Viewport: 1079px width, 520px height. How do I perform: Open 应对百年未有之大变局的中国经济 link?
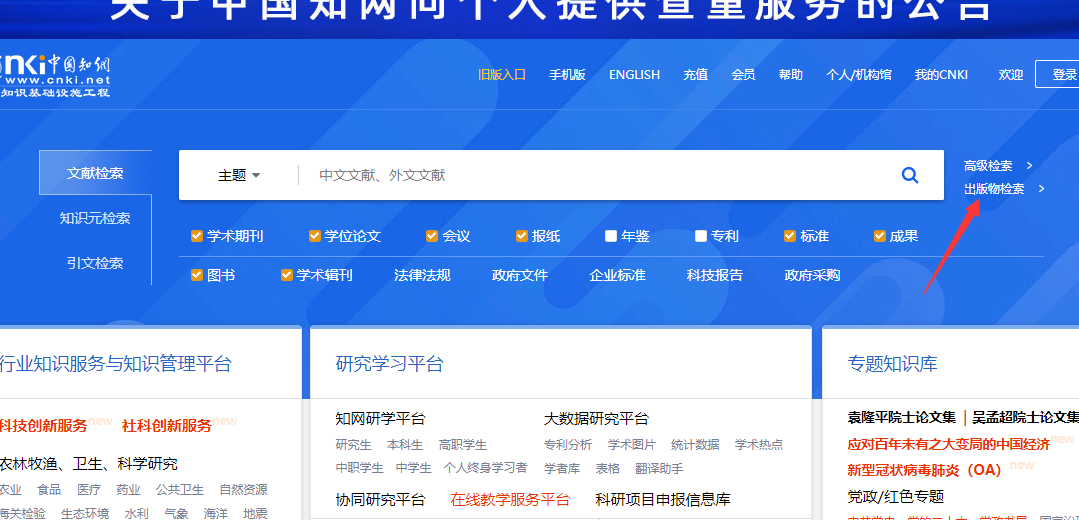pos(948,444)
